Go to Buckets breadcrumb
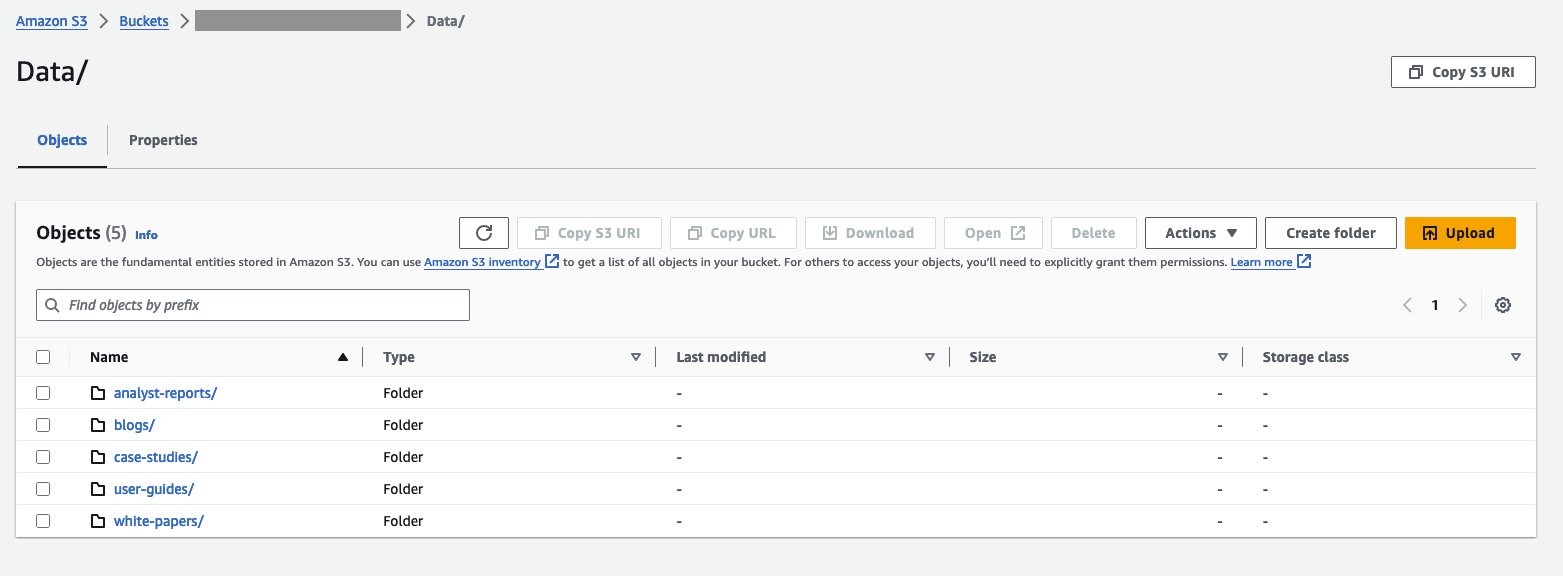The height and width of the screenshot is (576, 1563). pyautogui.click(x=144, y=21)
